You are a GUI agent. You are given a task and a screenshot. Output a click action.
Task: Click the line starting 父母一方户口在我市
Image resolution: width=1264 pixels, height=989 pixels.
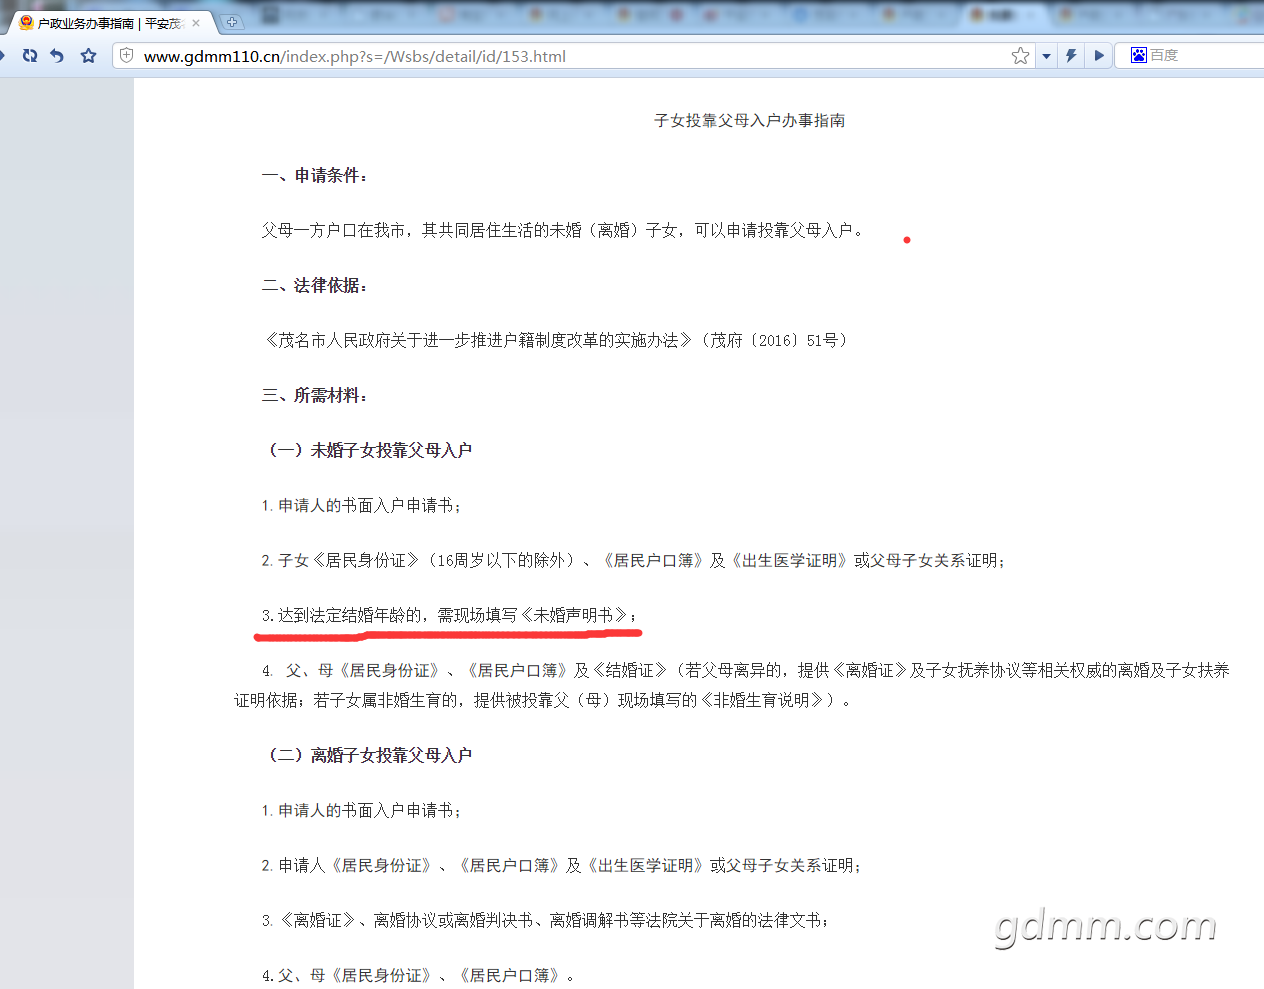pyautogui.click(x=562, y=230)
